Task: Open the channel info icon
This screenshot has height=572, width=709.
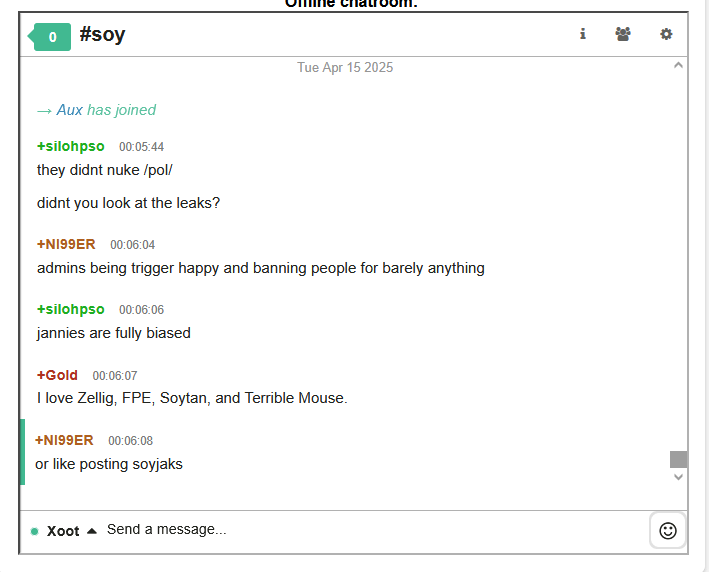Action: click(x=583, y=34)
